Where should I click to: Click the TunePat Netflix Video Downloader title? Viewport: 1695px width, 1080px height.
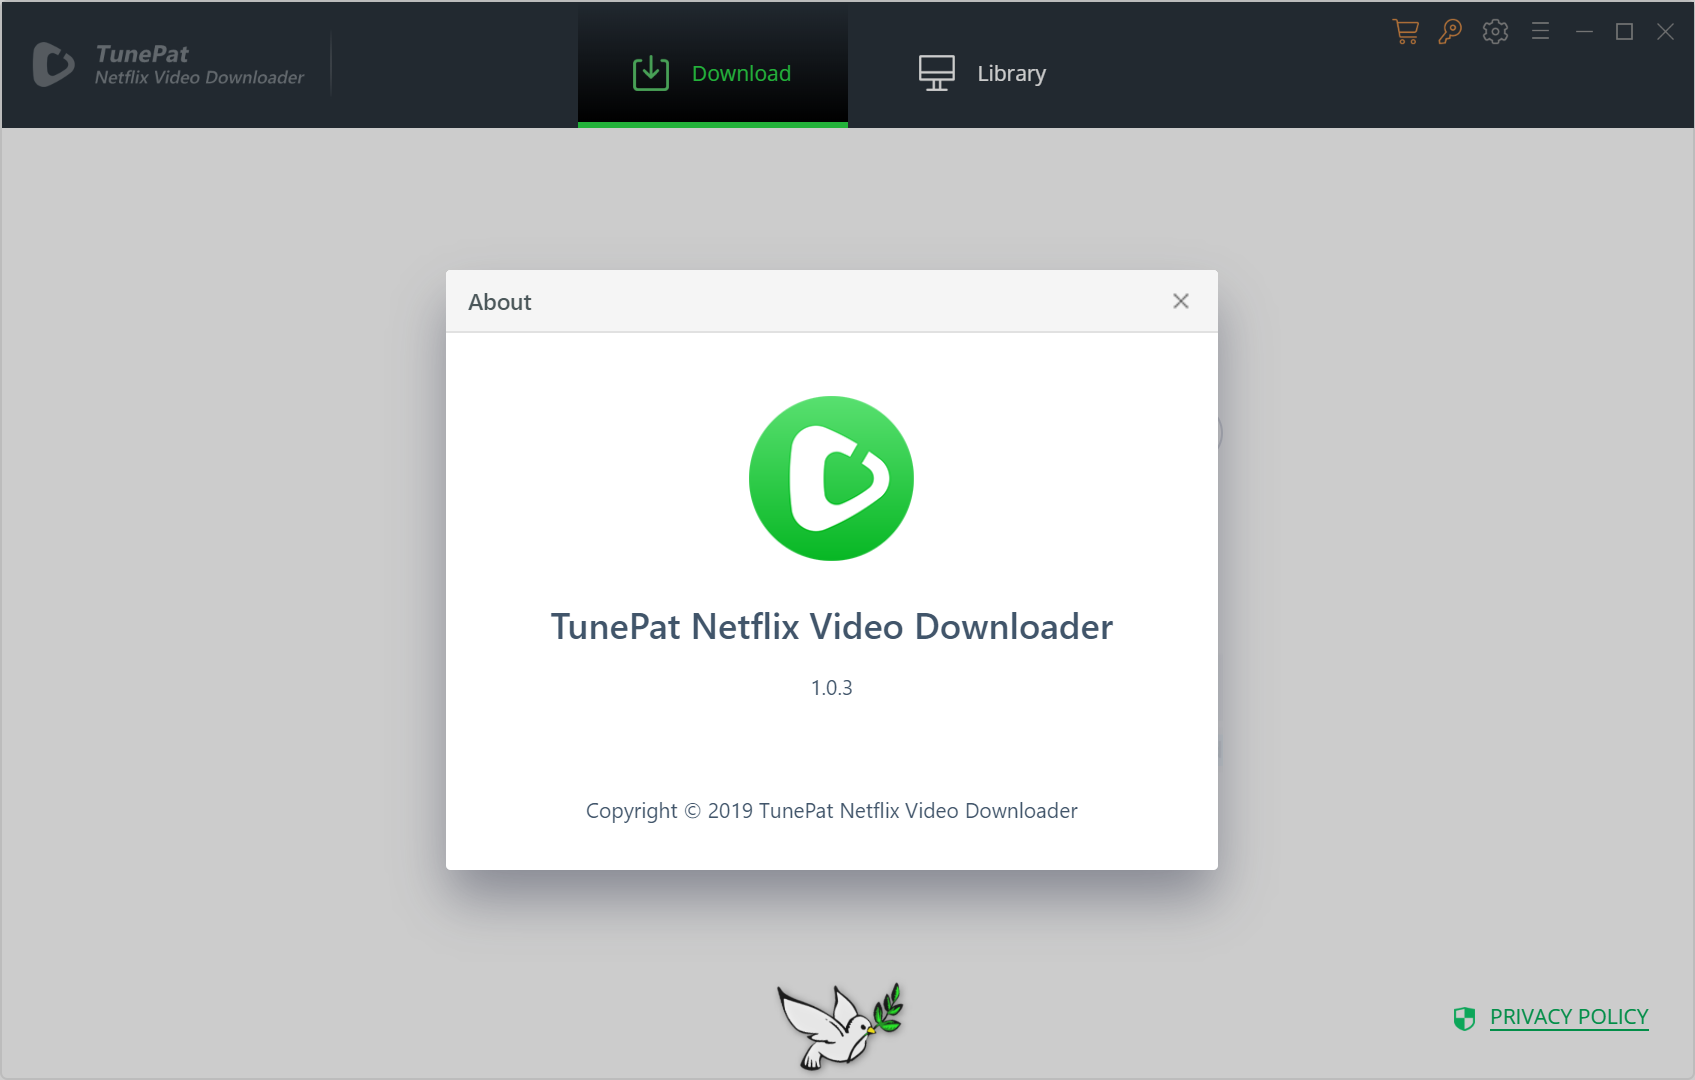(831, 627)
